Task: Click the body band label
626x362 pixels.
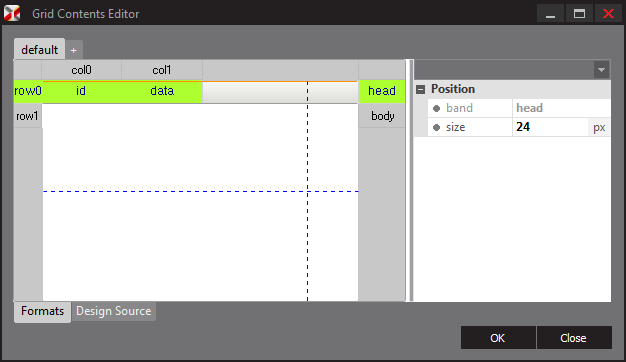Action: (x=382, y=116)
